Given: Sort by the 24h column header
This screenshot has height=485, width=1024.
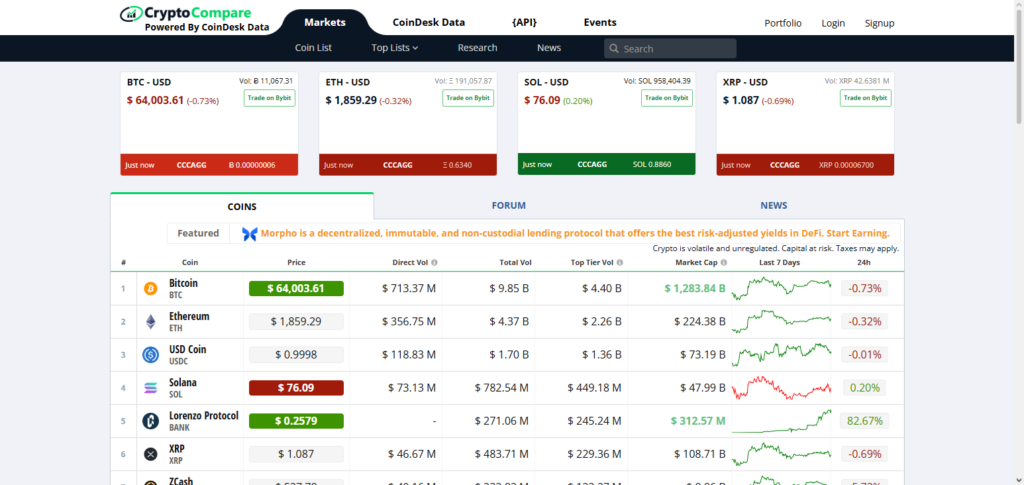Looking at the screenshot, I should point(864,262).
